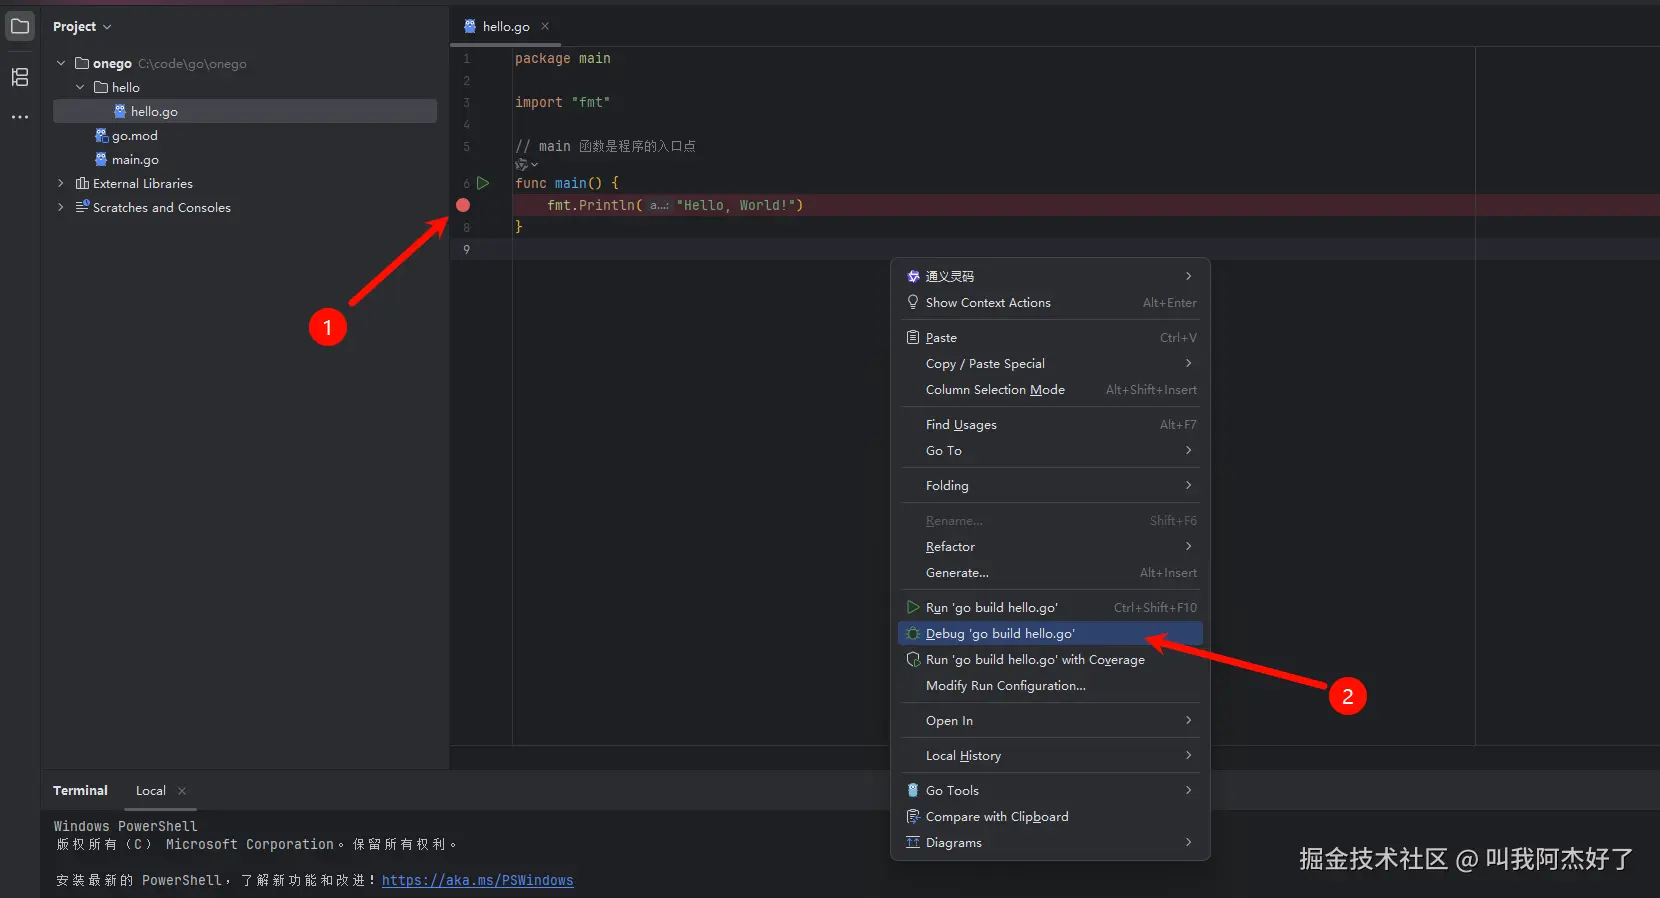Viewport: 1660px width, 898px height.
Task: Expand the Scratches and Consoles node
Action: pos(61,207)
